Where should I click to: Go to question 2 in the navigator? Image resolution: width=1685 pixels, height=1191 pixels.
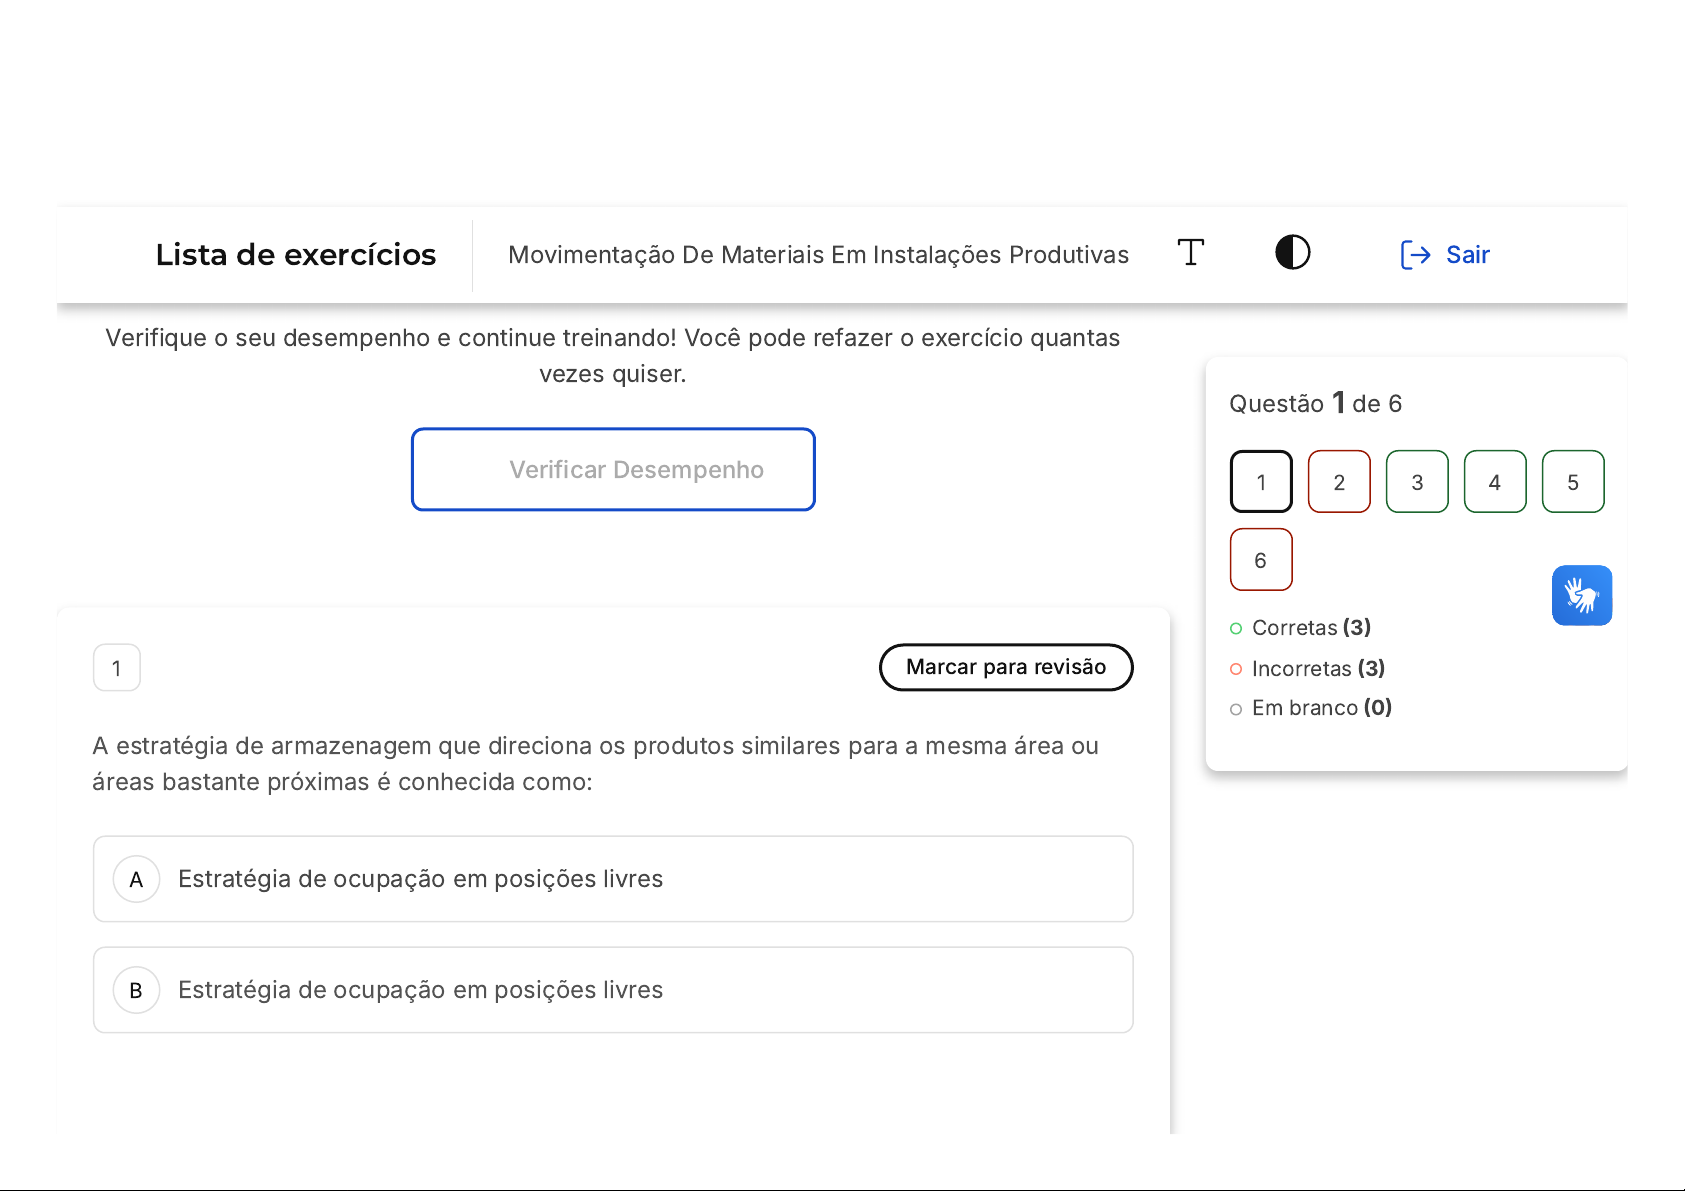pos(1339,482)
